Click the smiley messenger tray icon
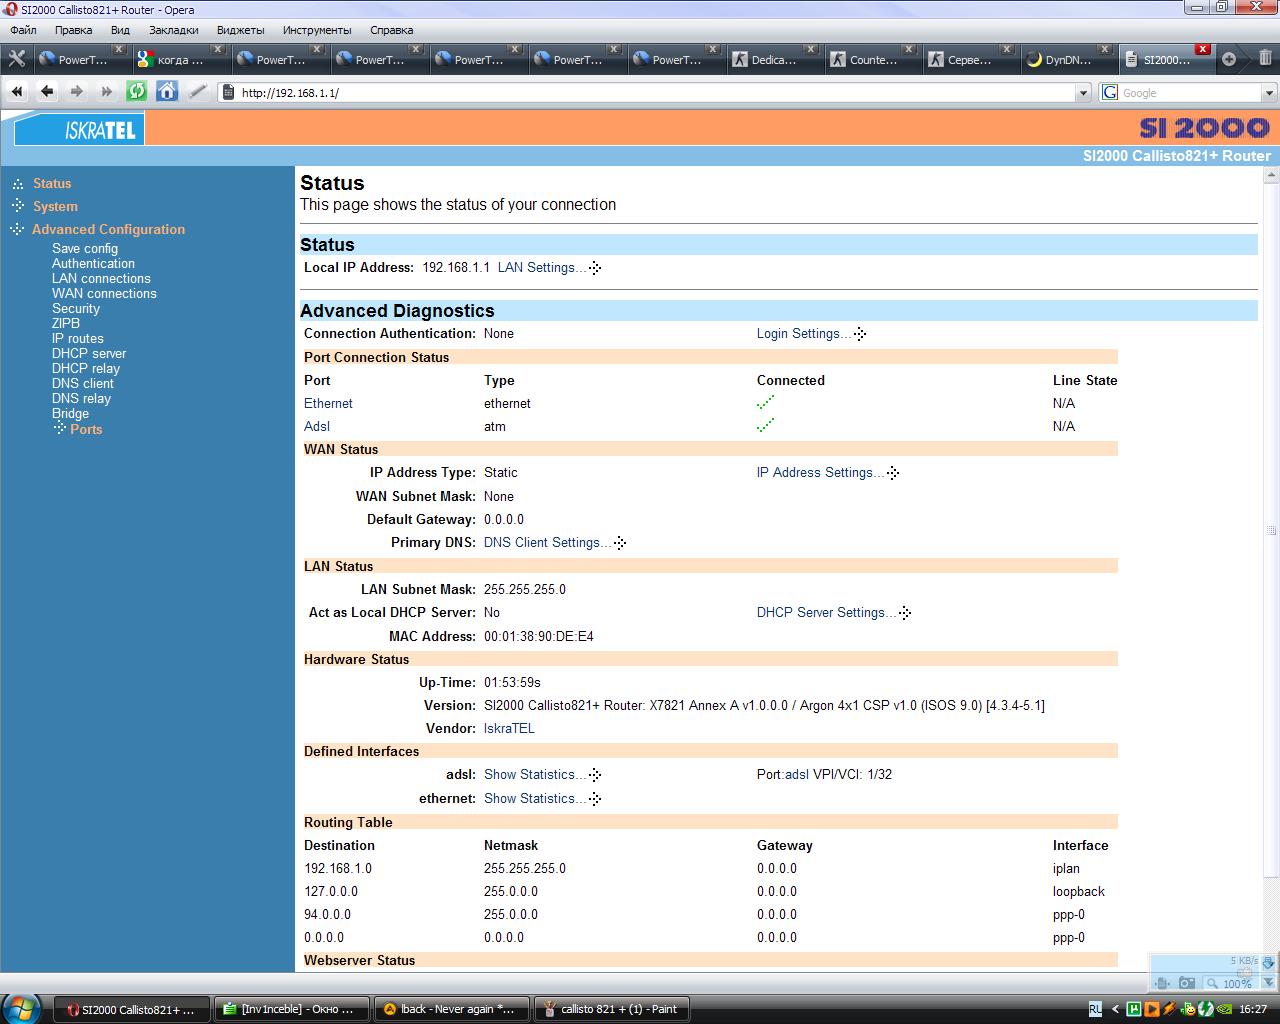The width and height of the screenshot is (1280, 1024). pyautogui.click(x=1187, y=1009)
